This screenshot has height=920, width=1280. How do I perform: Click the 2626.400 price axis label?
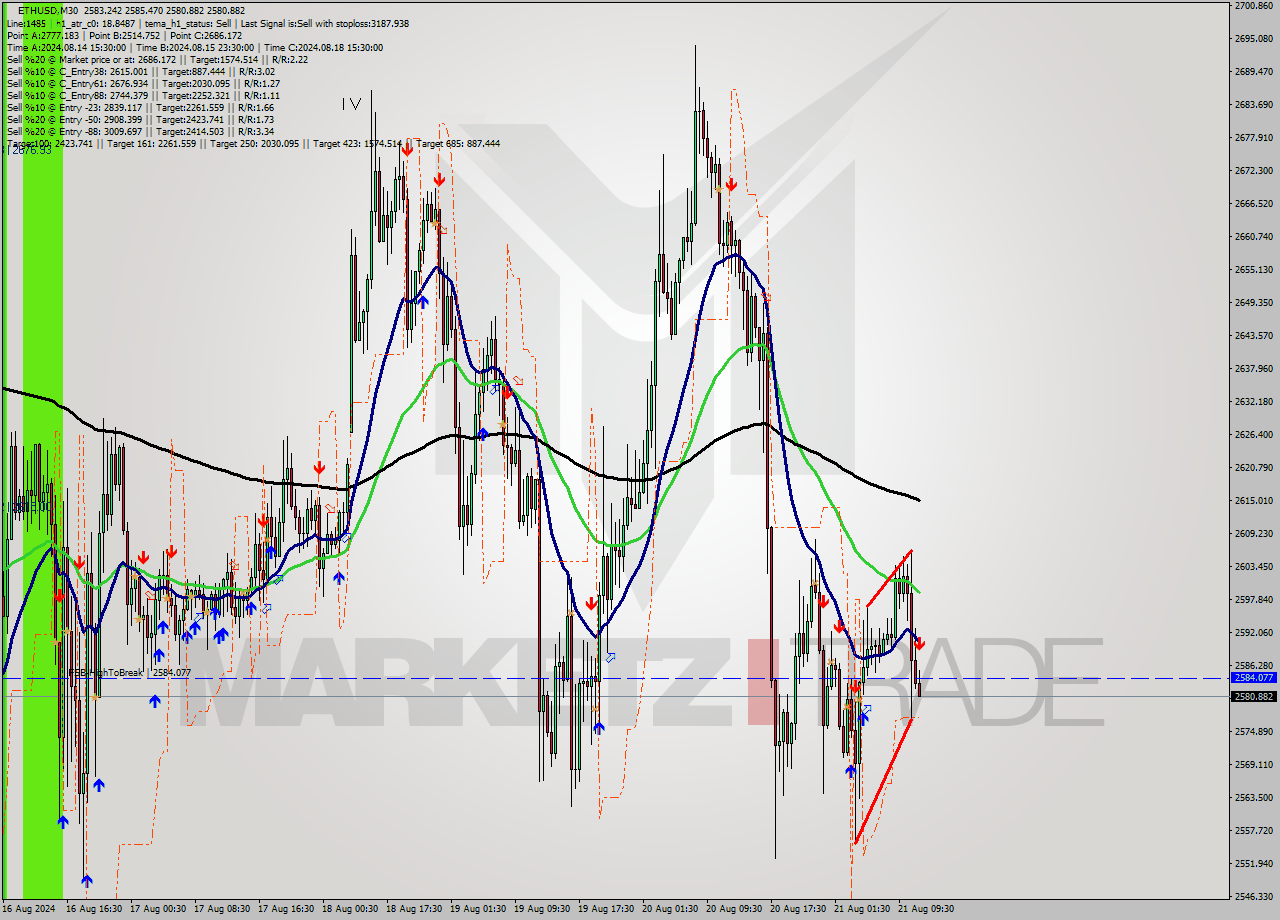1253,435
